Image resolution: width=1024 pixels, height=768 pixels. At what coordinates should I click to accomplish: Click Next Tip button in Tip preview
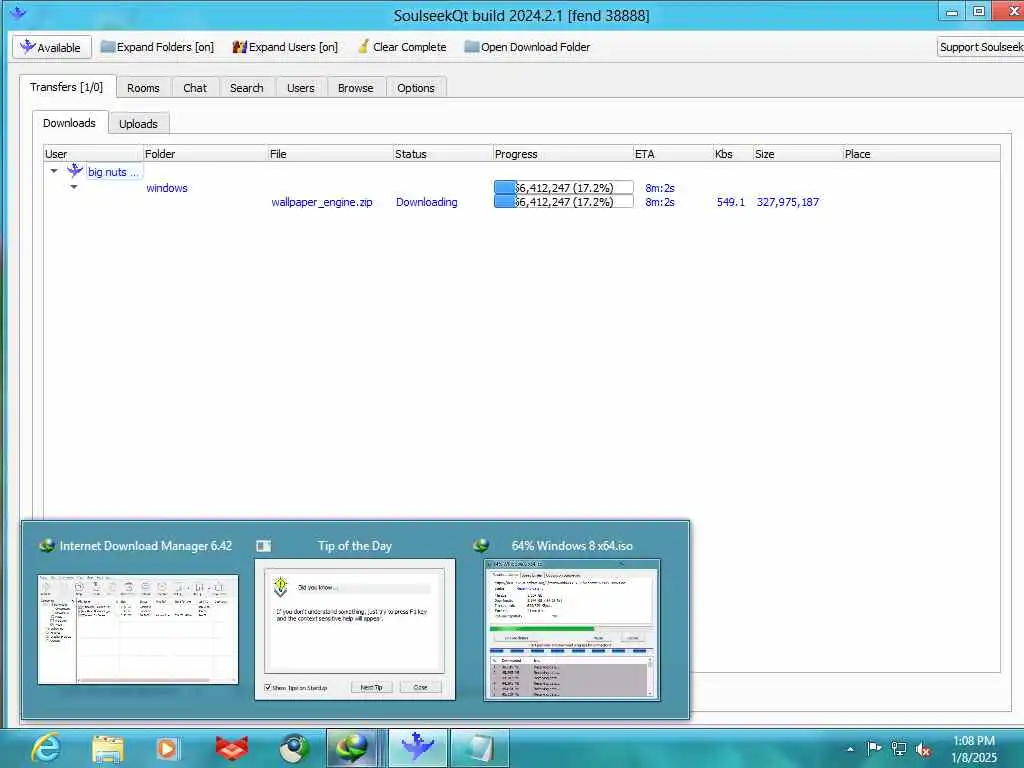[371, 687]
